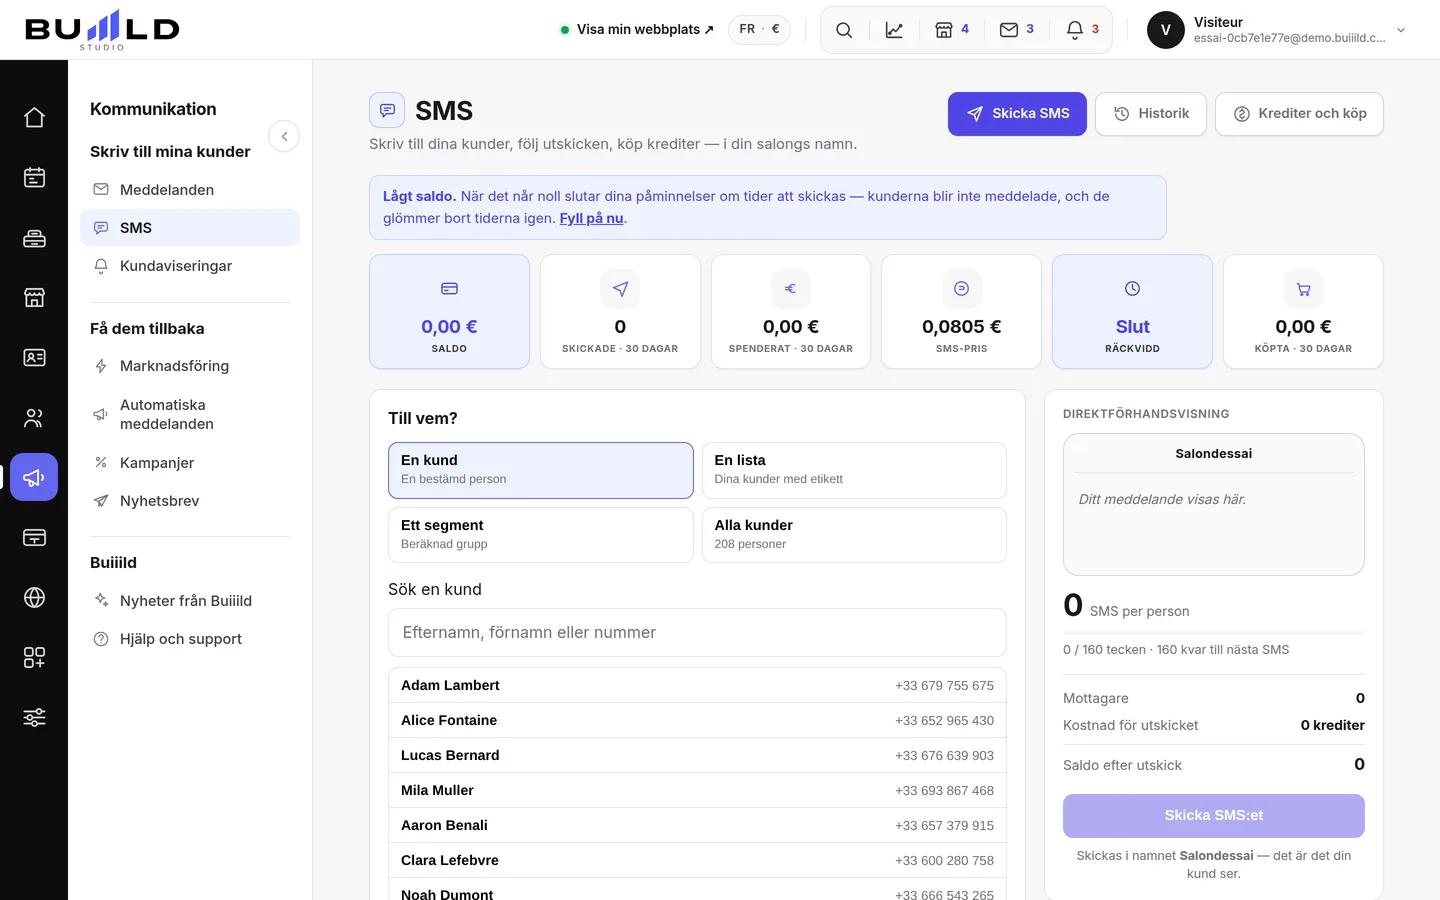This screenshot has width=1440, height=900.
Task: Open the contact card icon in the sidebar
Action: [x=34, y=357]
